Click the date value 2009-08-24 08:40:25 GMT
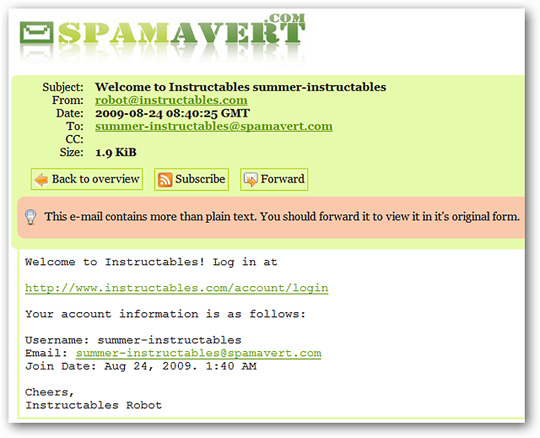 coord(172,113)
